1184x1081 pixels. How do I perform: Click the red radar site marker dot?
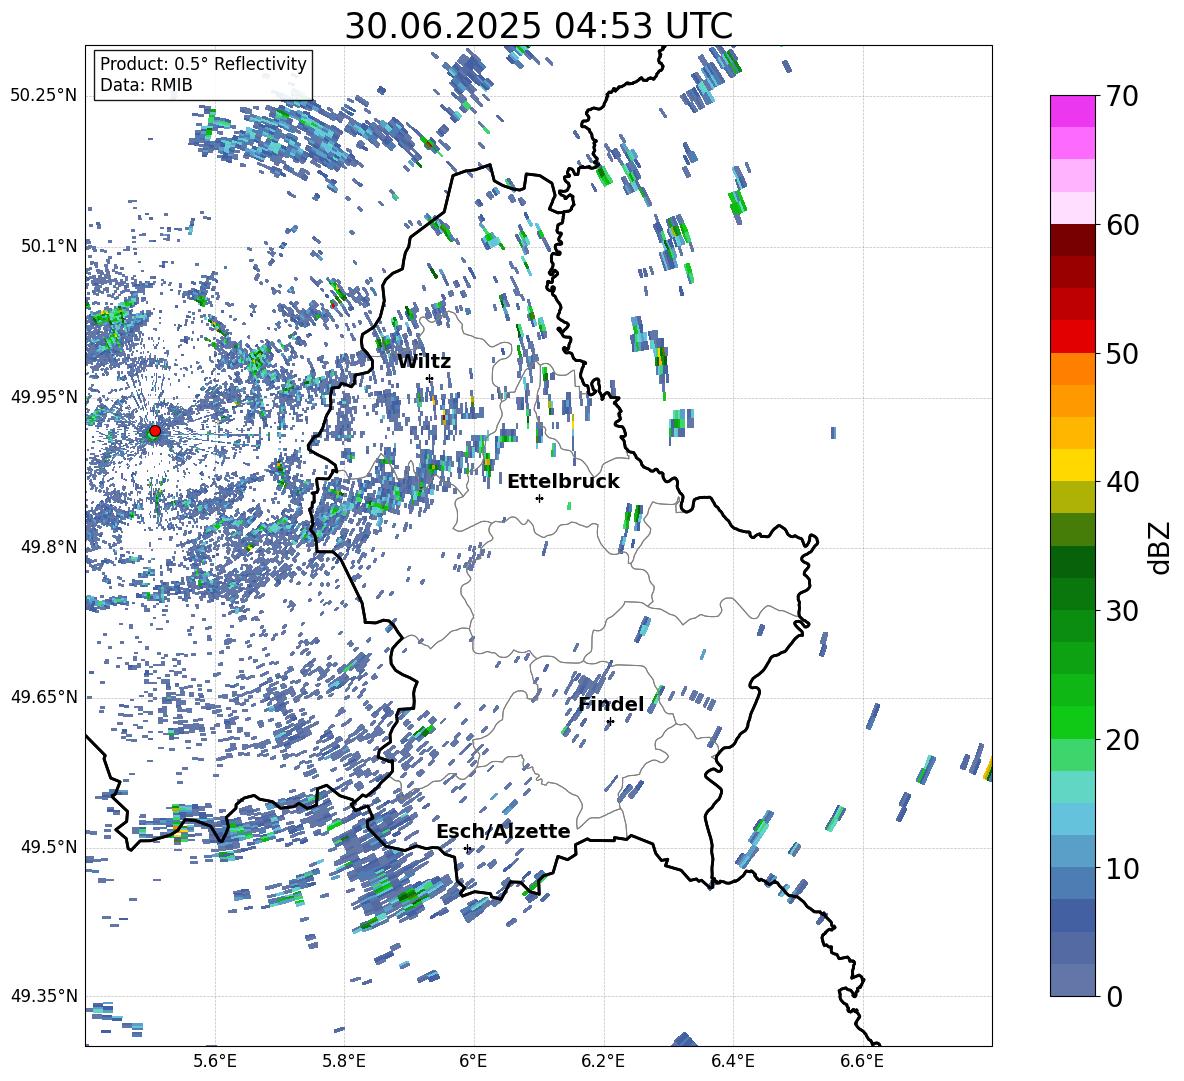pos(155,430)
